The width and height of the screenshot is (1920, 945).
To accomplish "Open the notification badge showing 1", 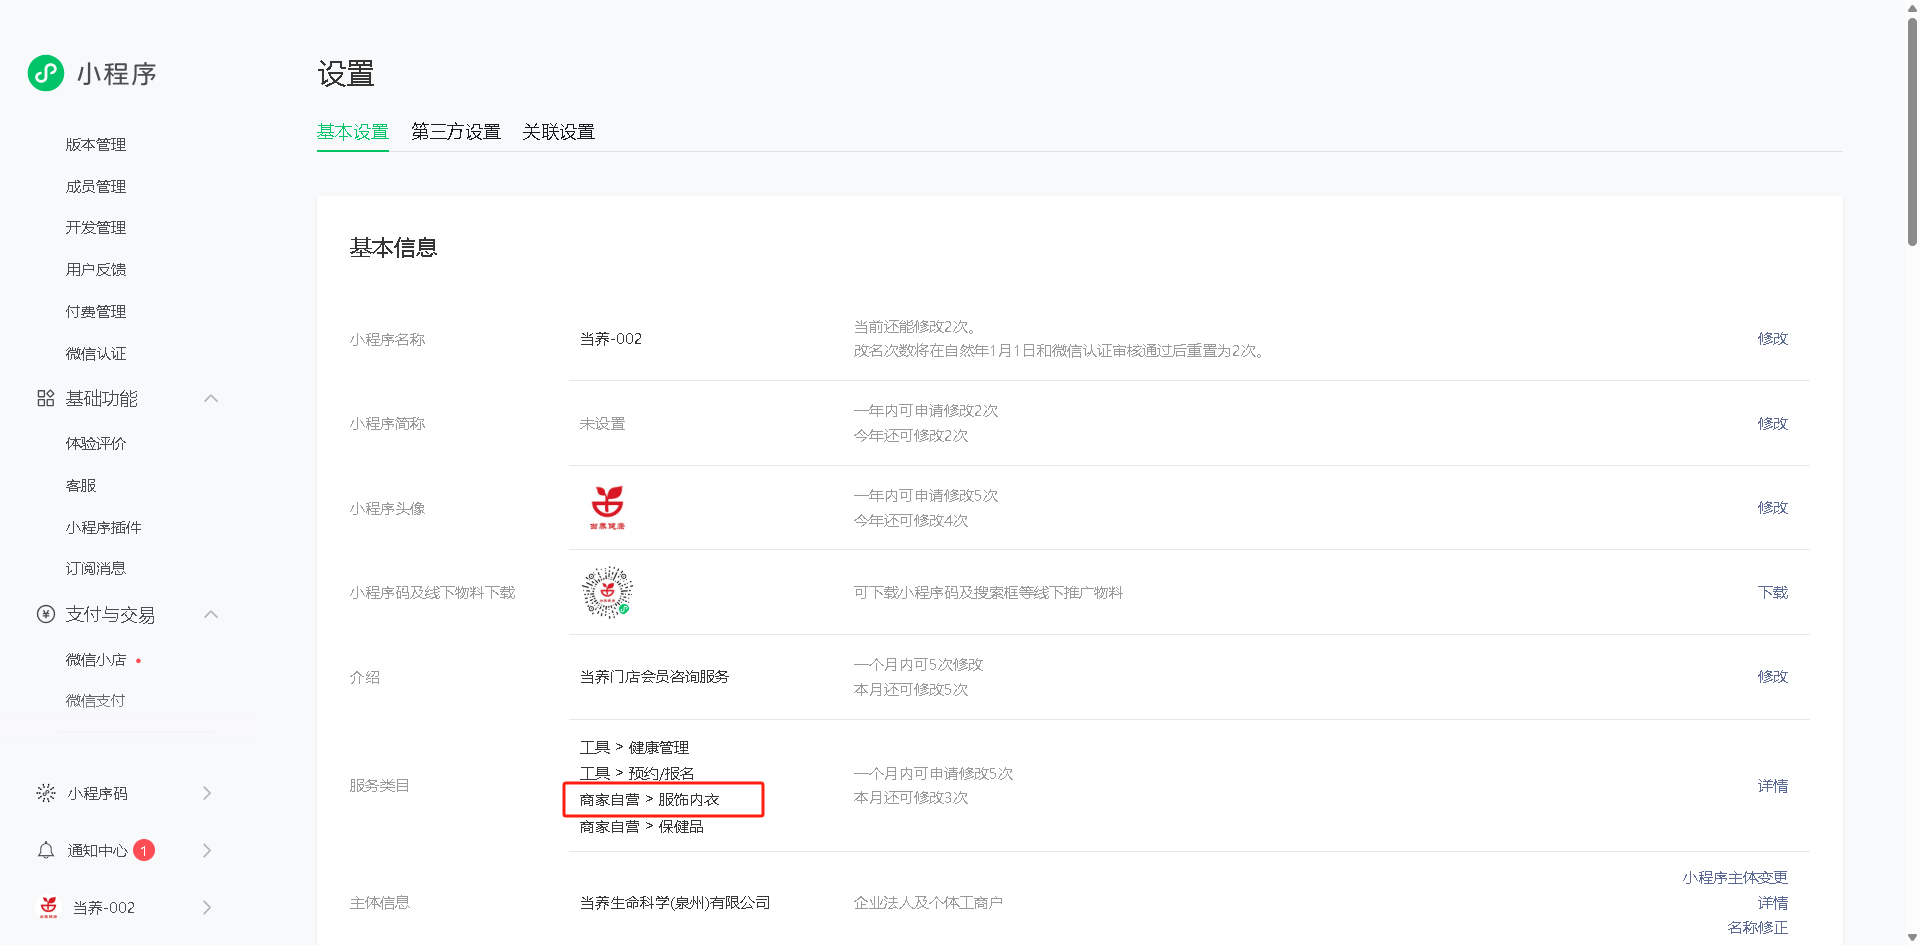I will [144, 850].
